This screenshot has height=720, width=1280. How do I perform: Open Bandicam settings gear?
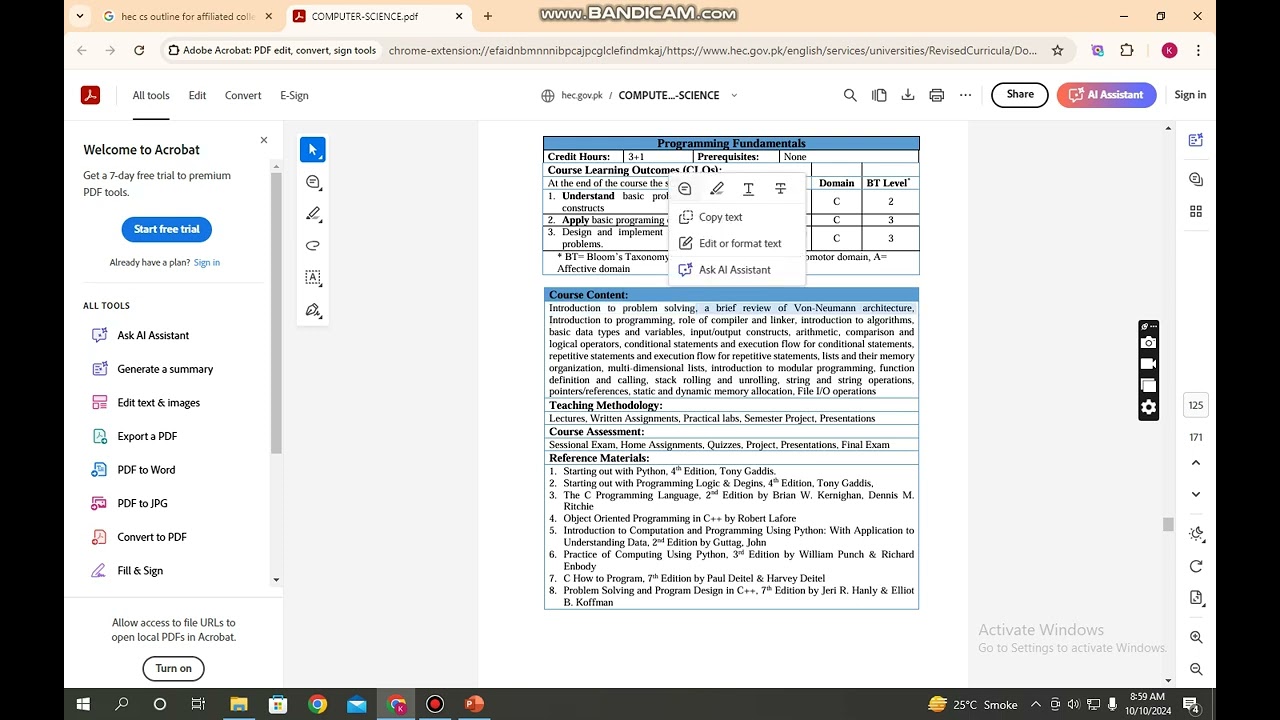pos(1148,407)
